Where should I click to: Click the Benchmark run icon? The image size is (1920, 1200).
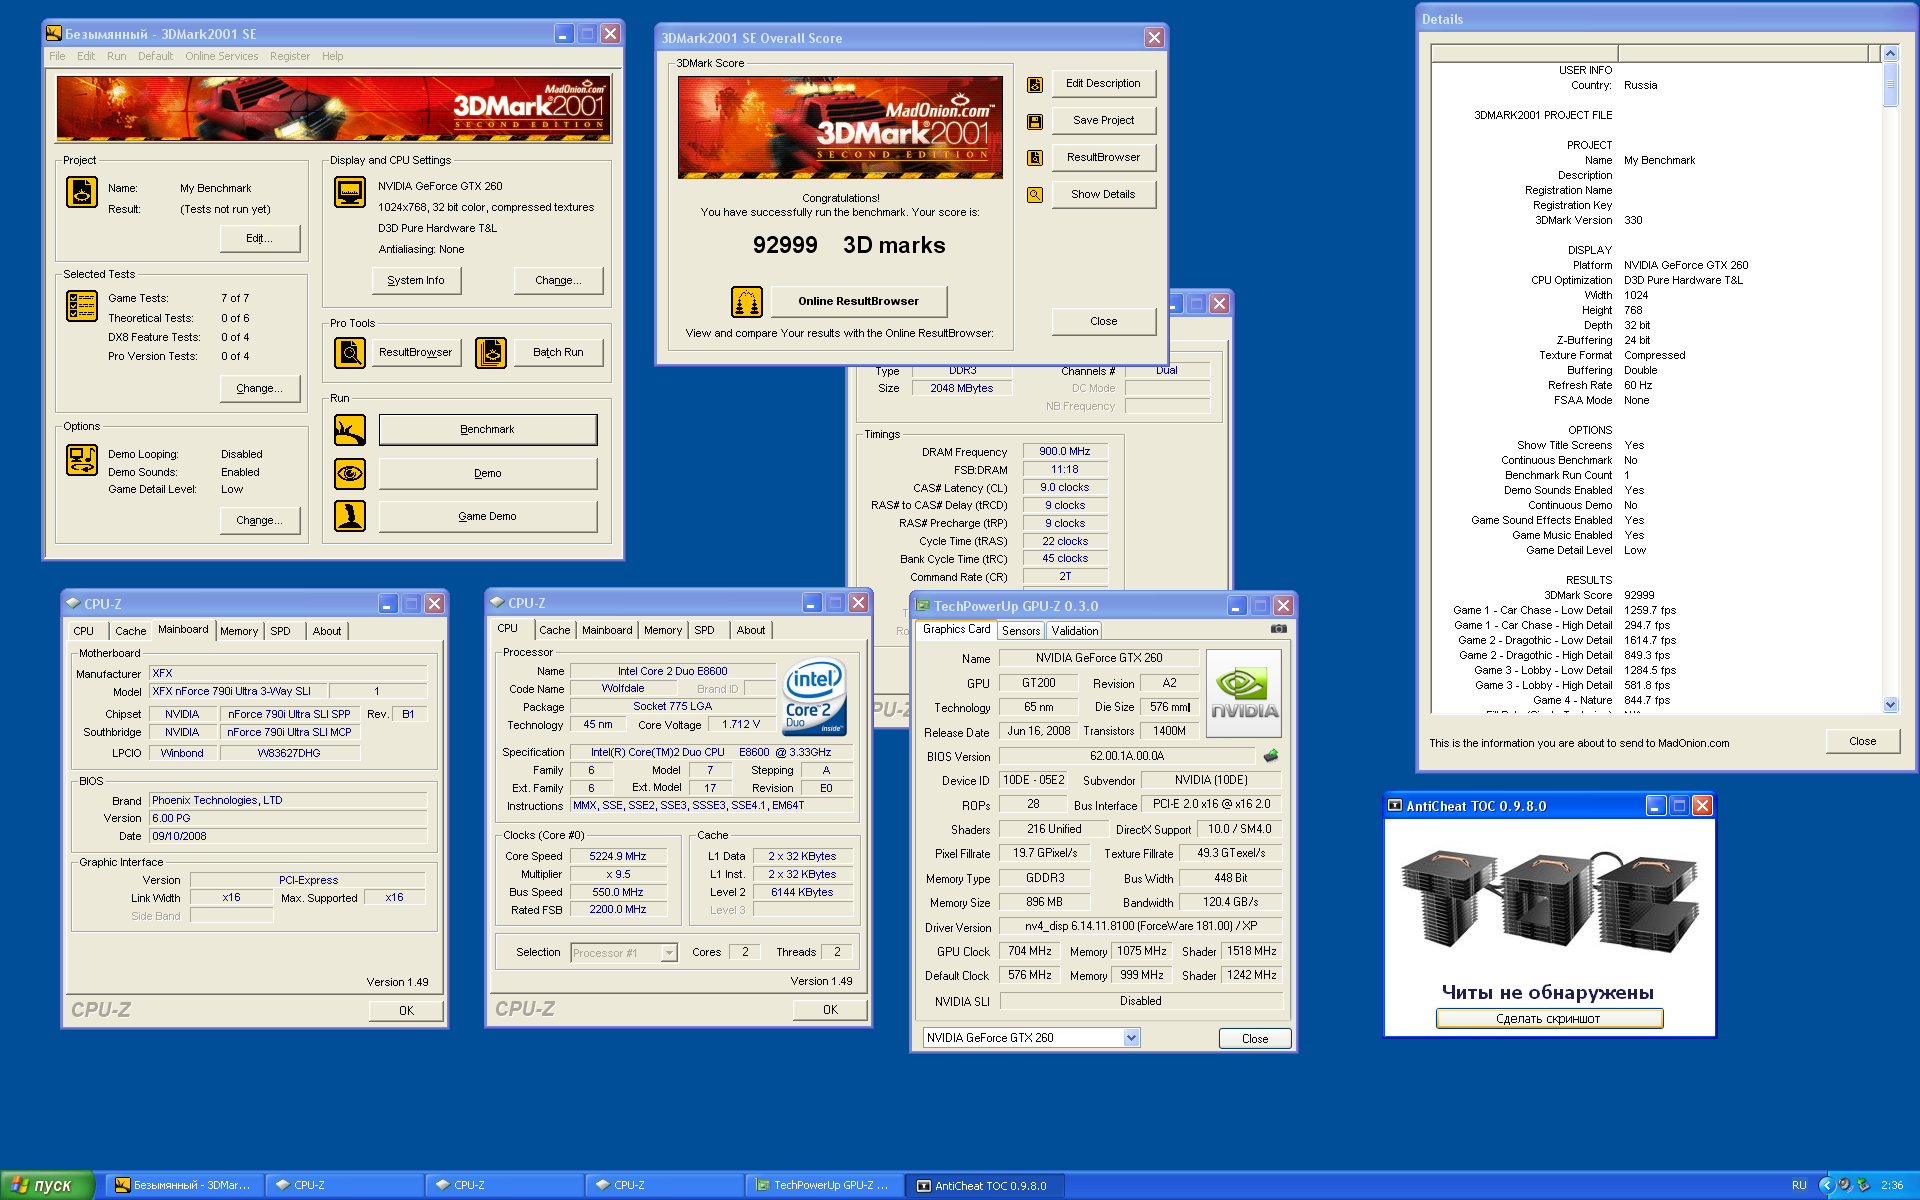click(x=350, y=430)
